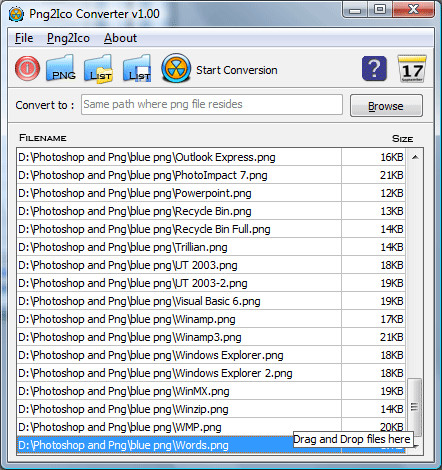Open the PNG folder add icon
442x470 pixels.
61,68
